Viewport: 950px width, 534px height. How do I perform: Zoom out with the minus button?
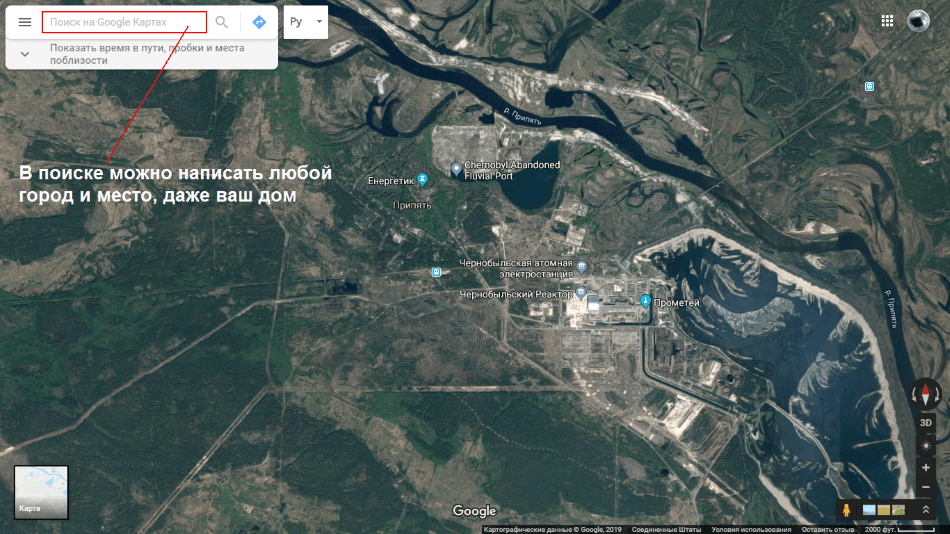(926, 488)
